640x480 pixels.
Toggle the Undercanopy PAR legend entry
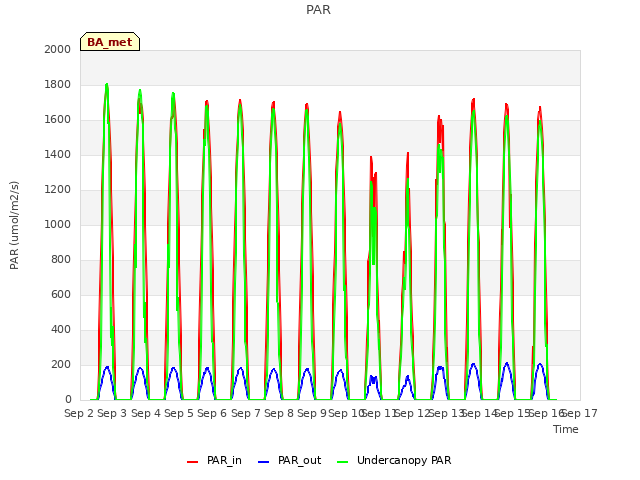point(394,460)
